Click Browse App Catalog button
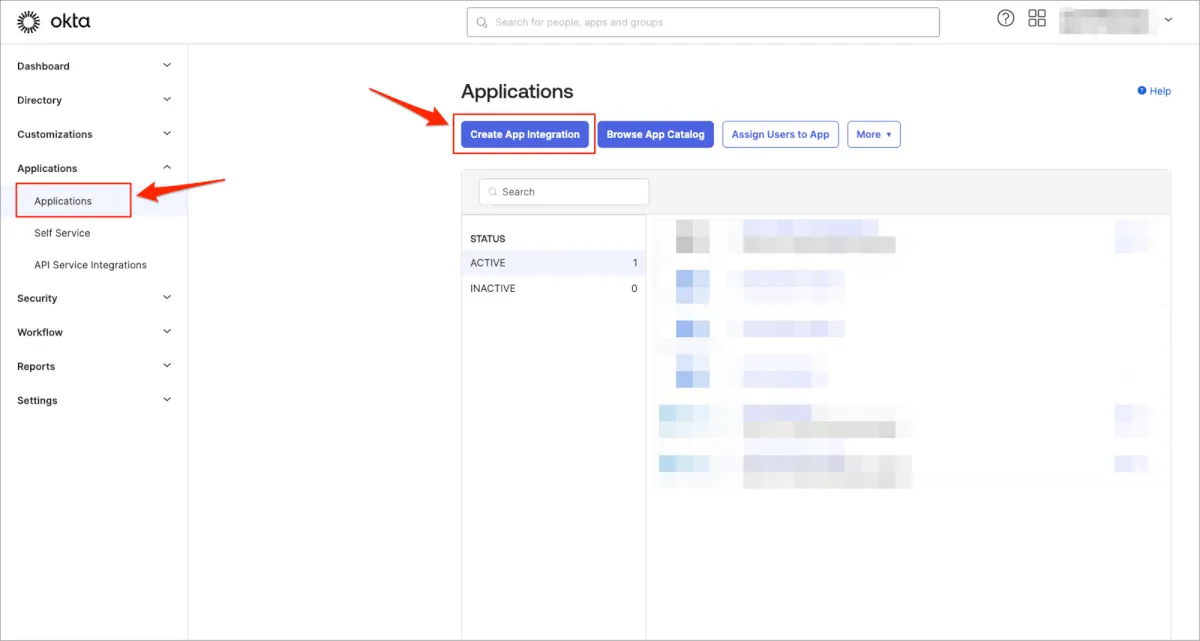 (x=655, y=135)
